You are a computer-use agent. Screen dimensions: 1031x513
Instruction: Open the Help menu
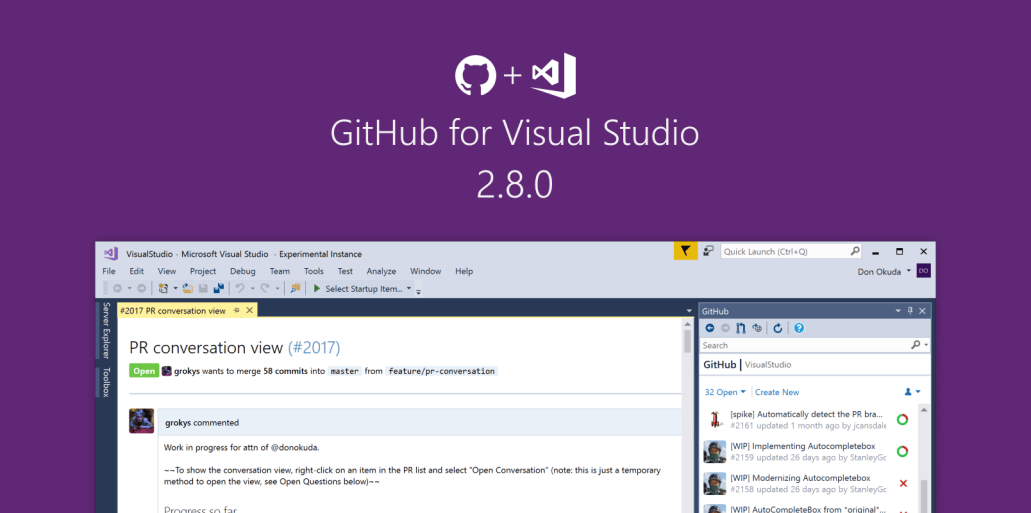(x=464, y=271)
